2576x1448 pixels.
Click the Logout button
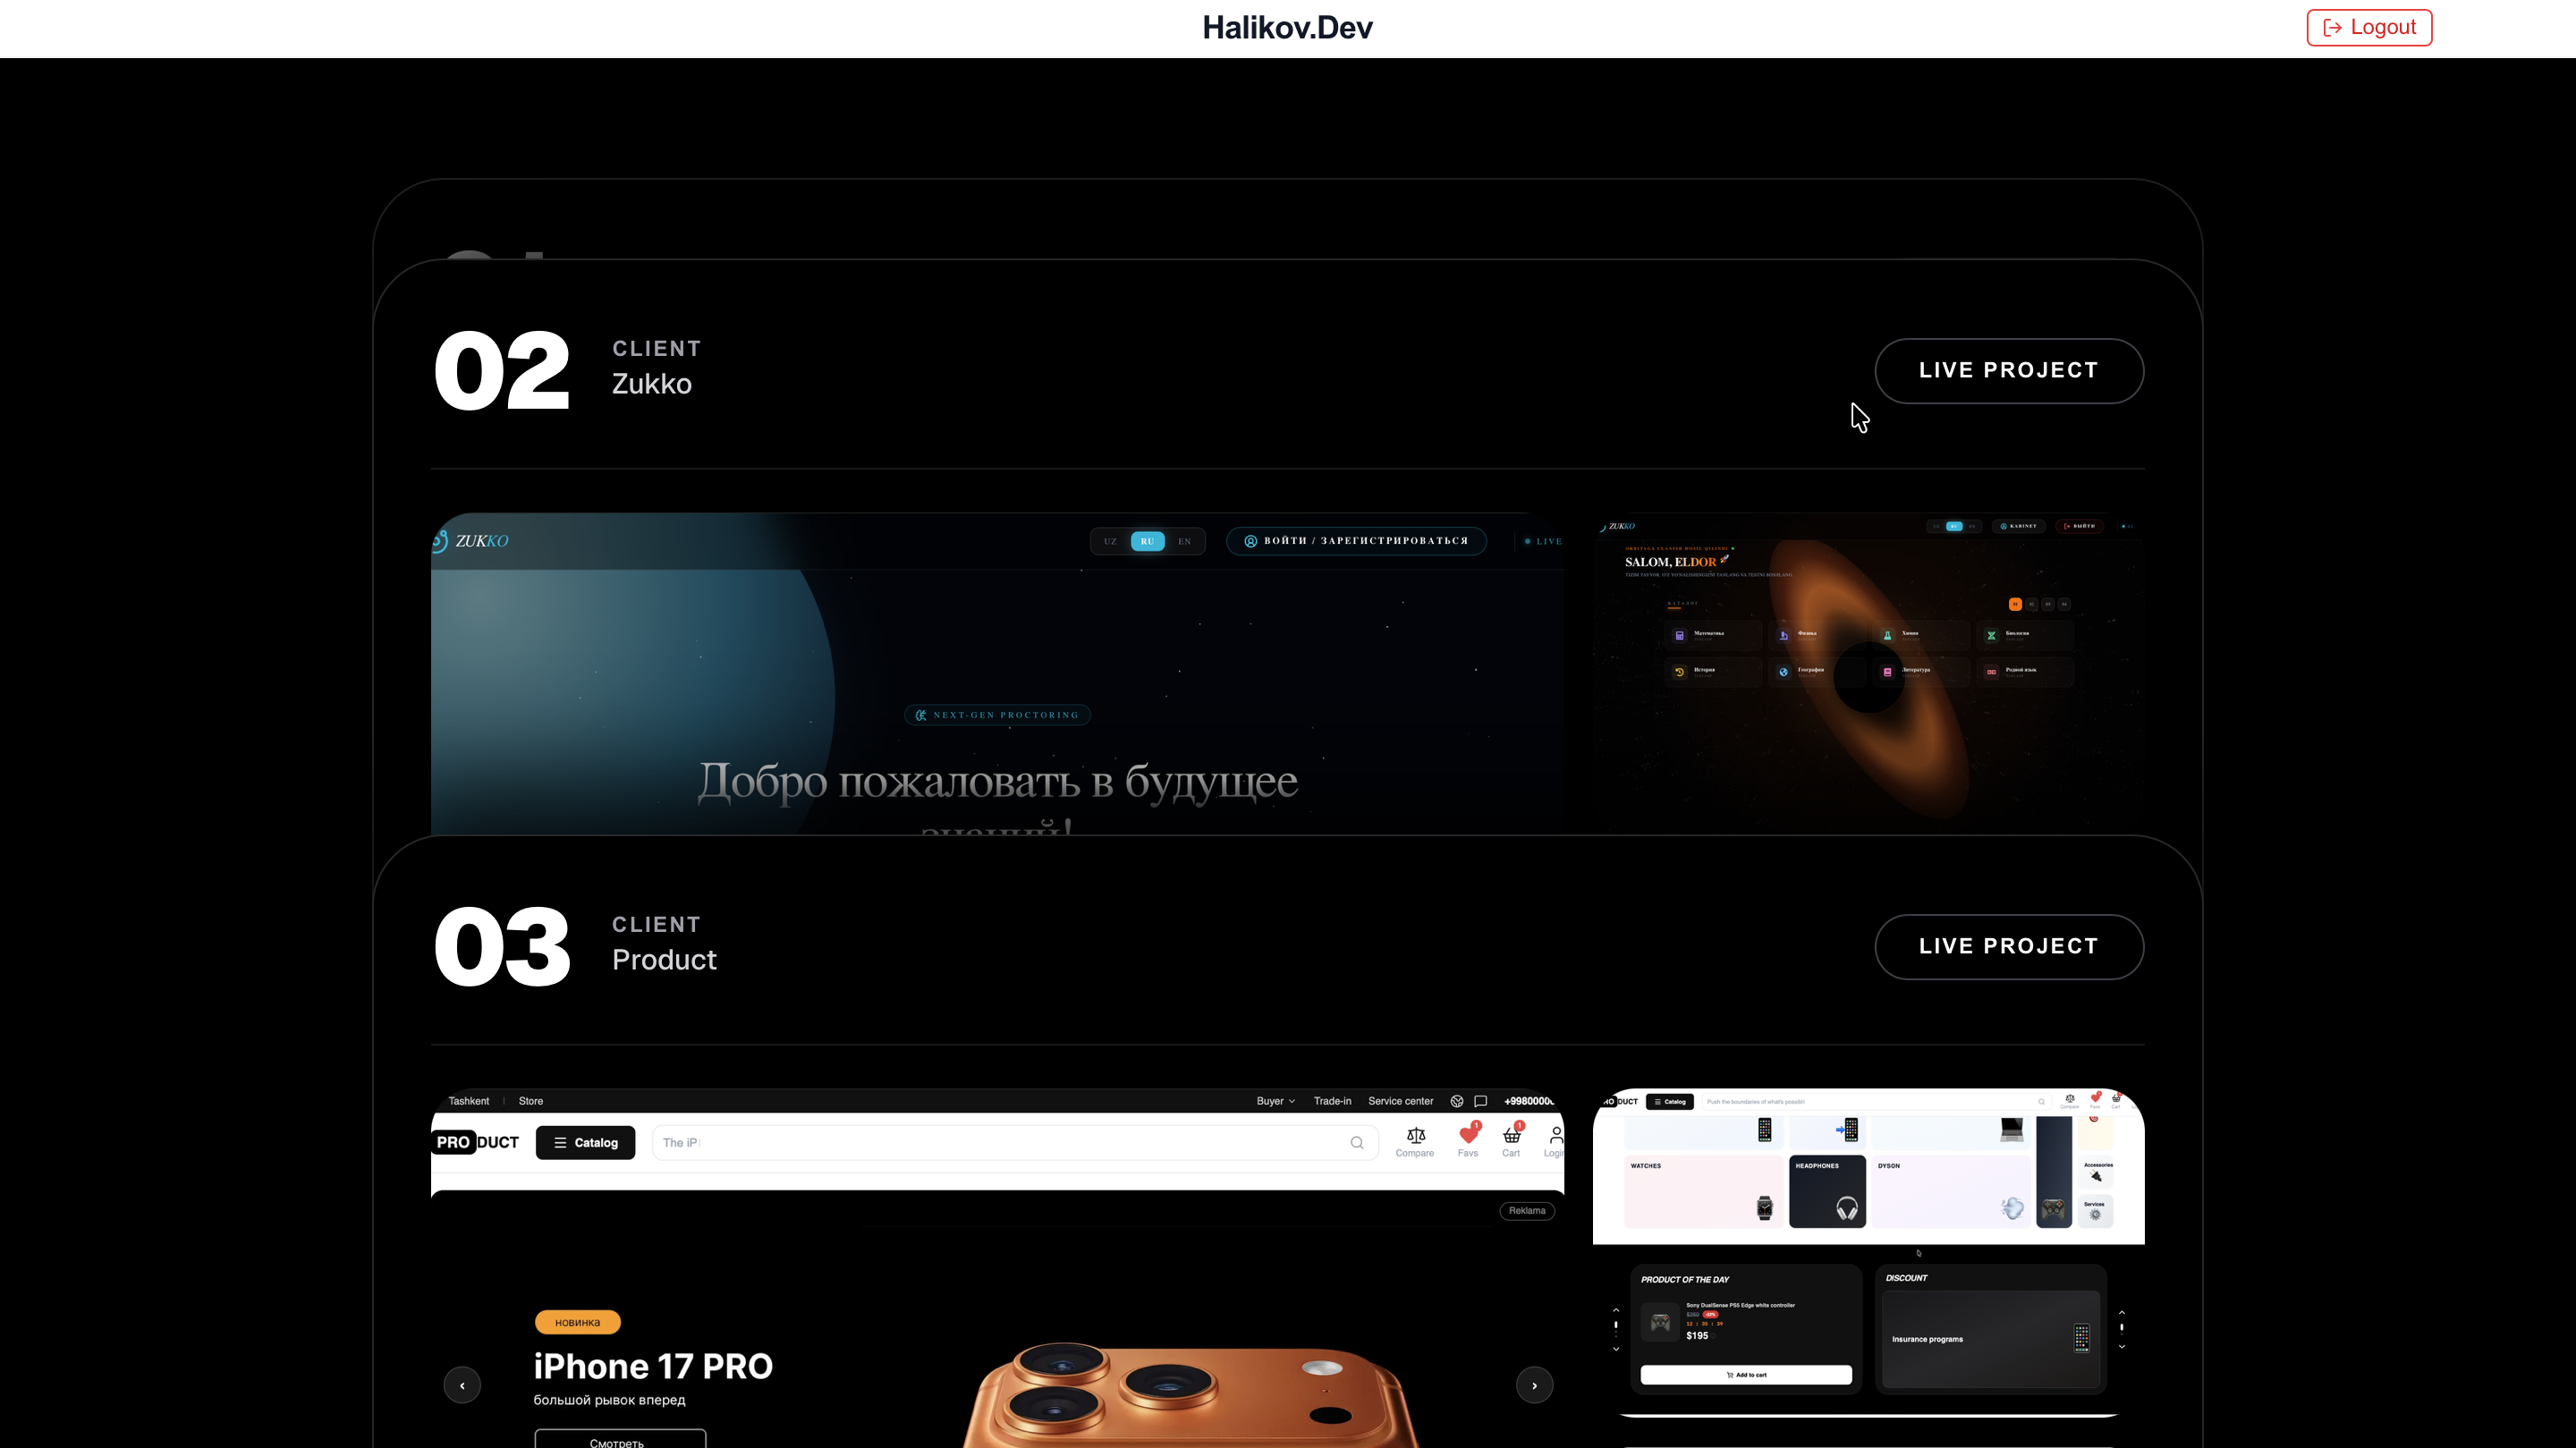(2369, 27)
